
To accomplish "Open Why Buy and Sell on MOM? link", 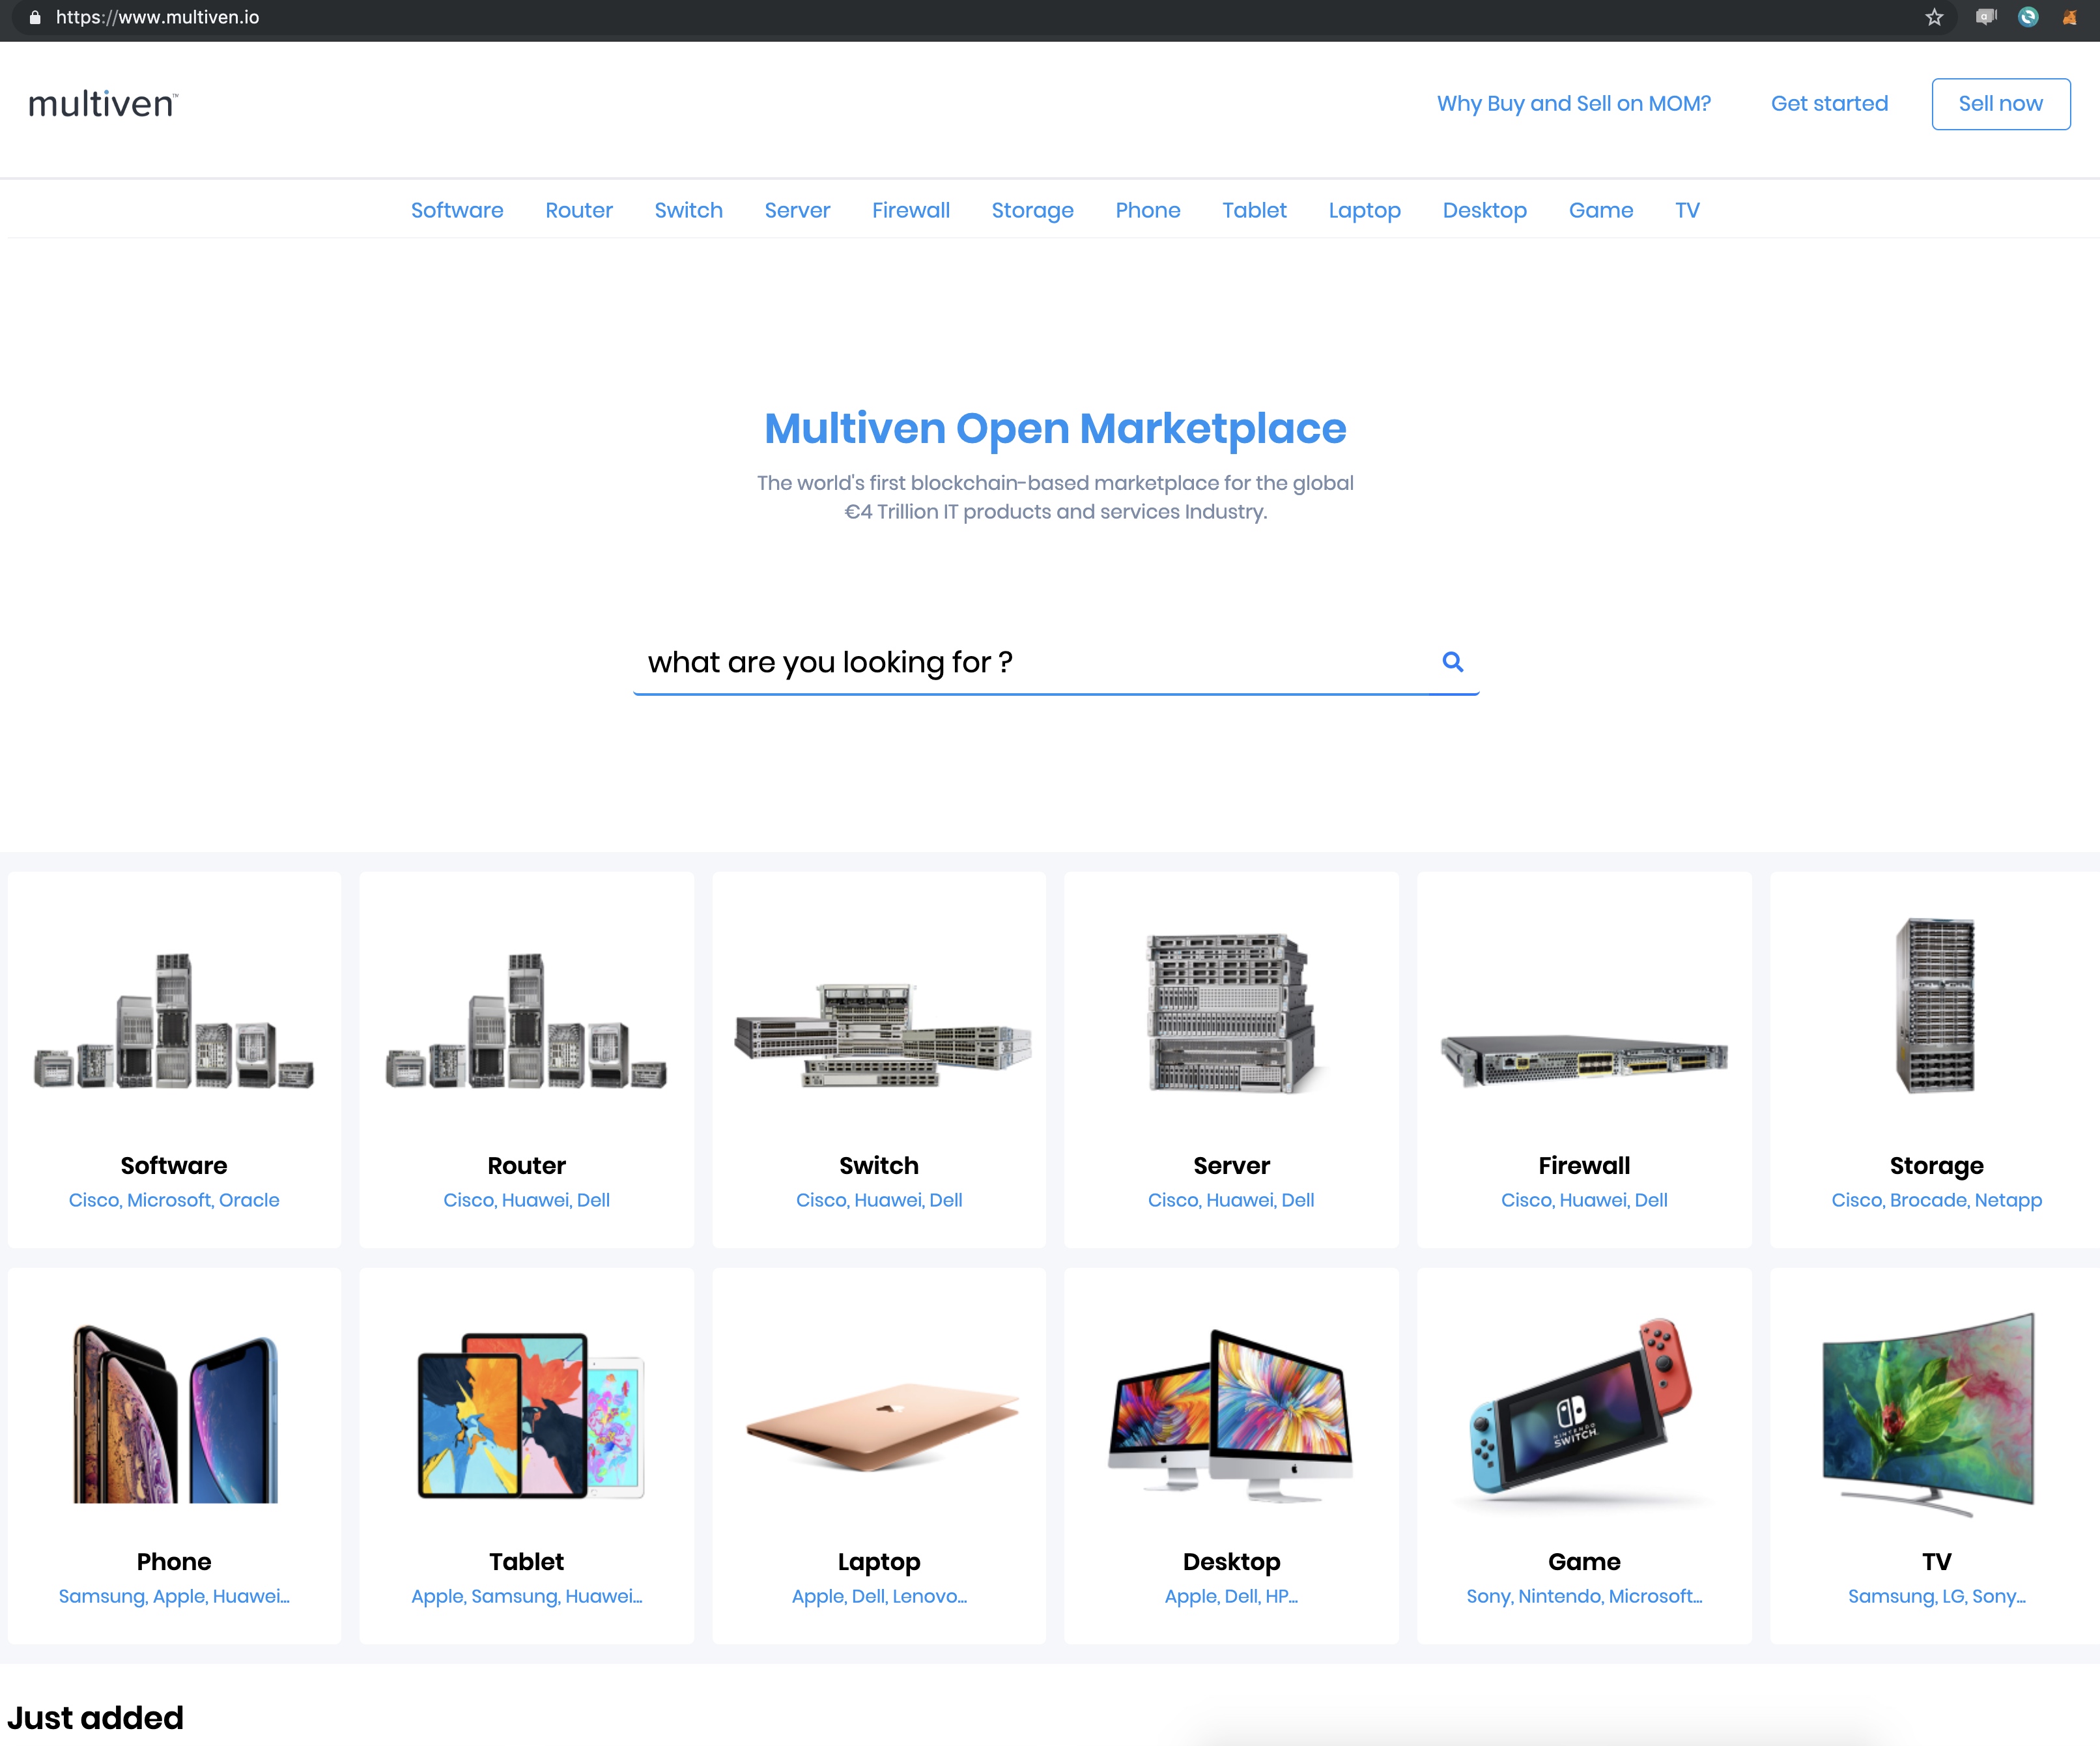I will (1573, 103).
